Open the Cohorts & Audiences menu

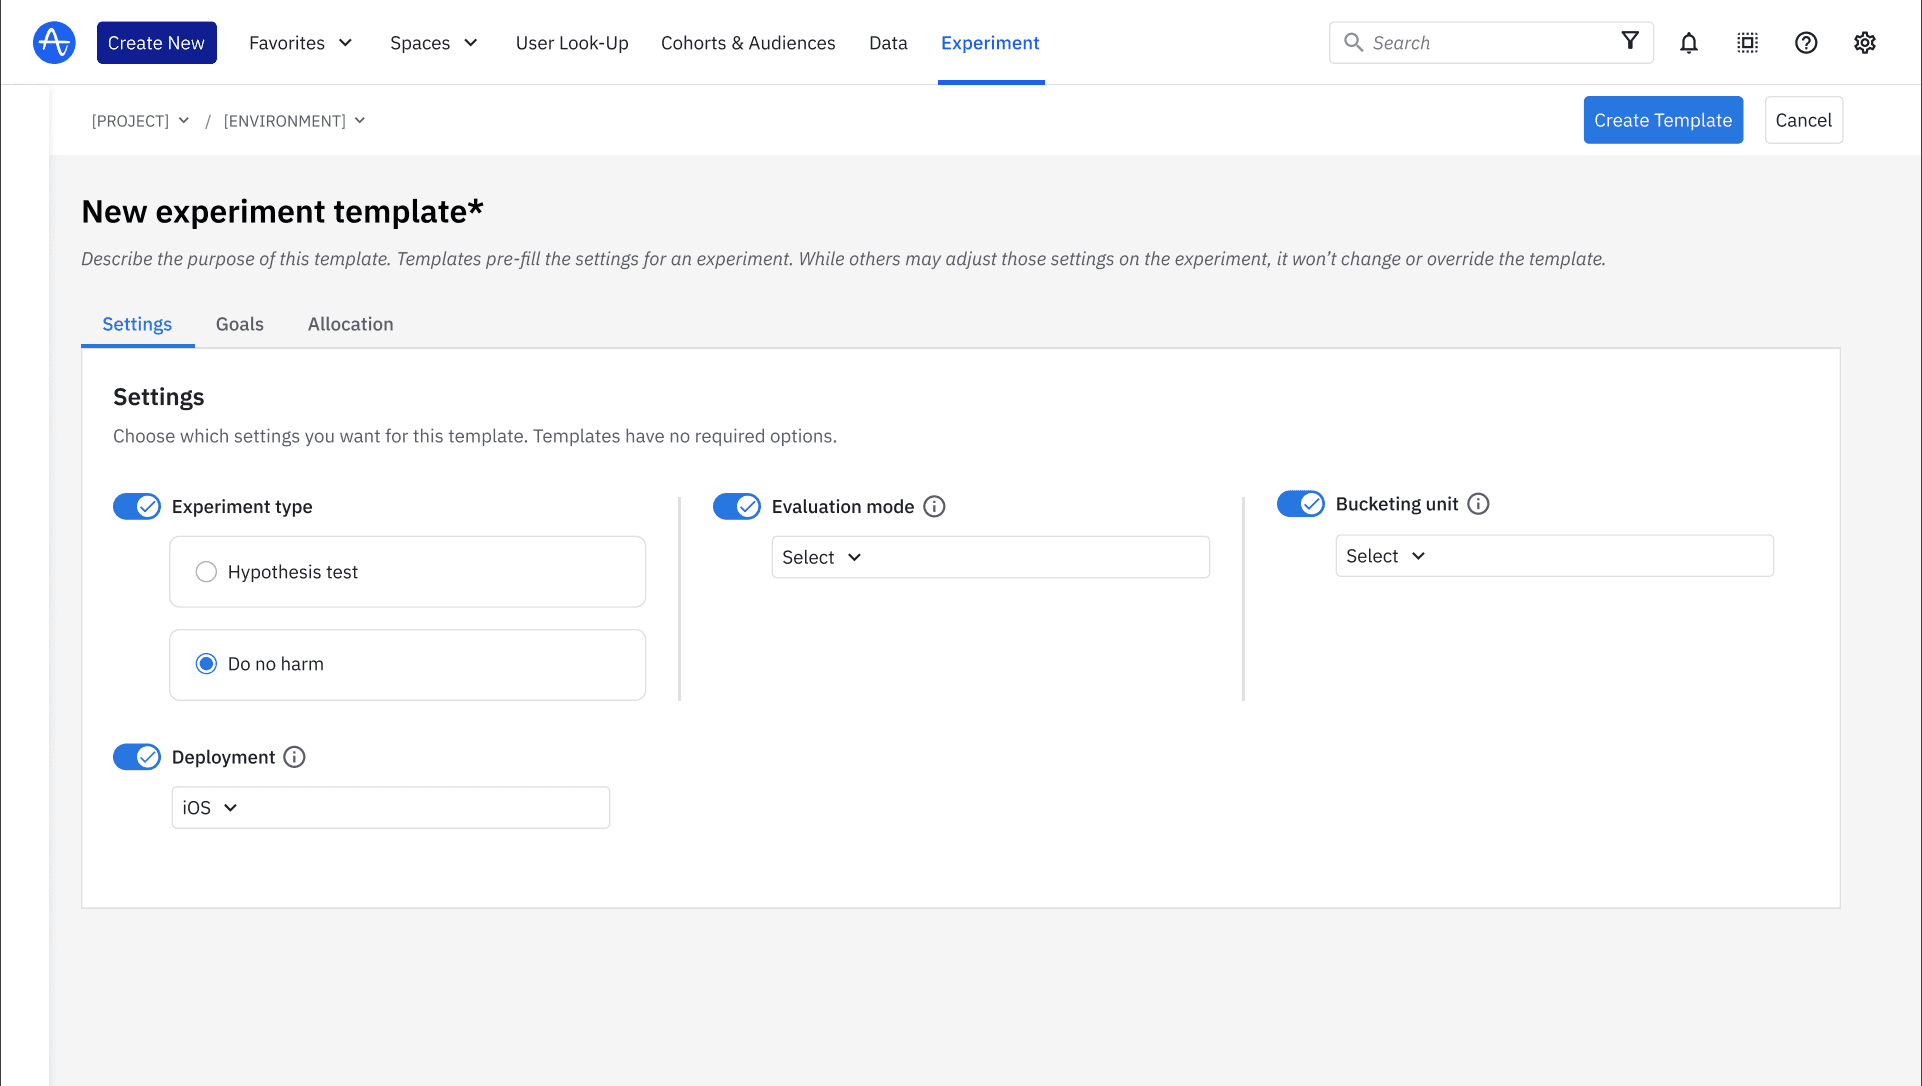pos(748,42)
